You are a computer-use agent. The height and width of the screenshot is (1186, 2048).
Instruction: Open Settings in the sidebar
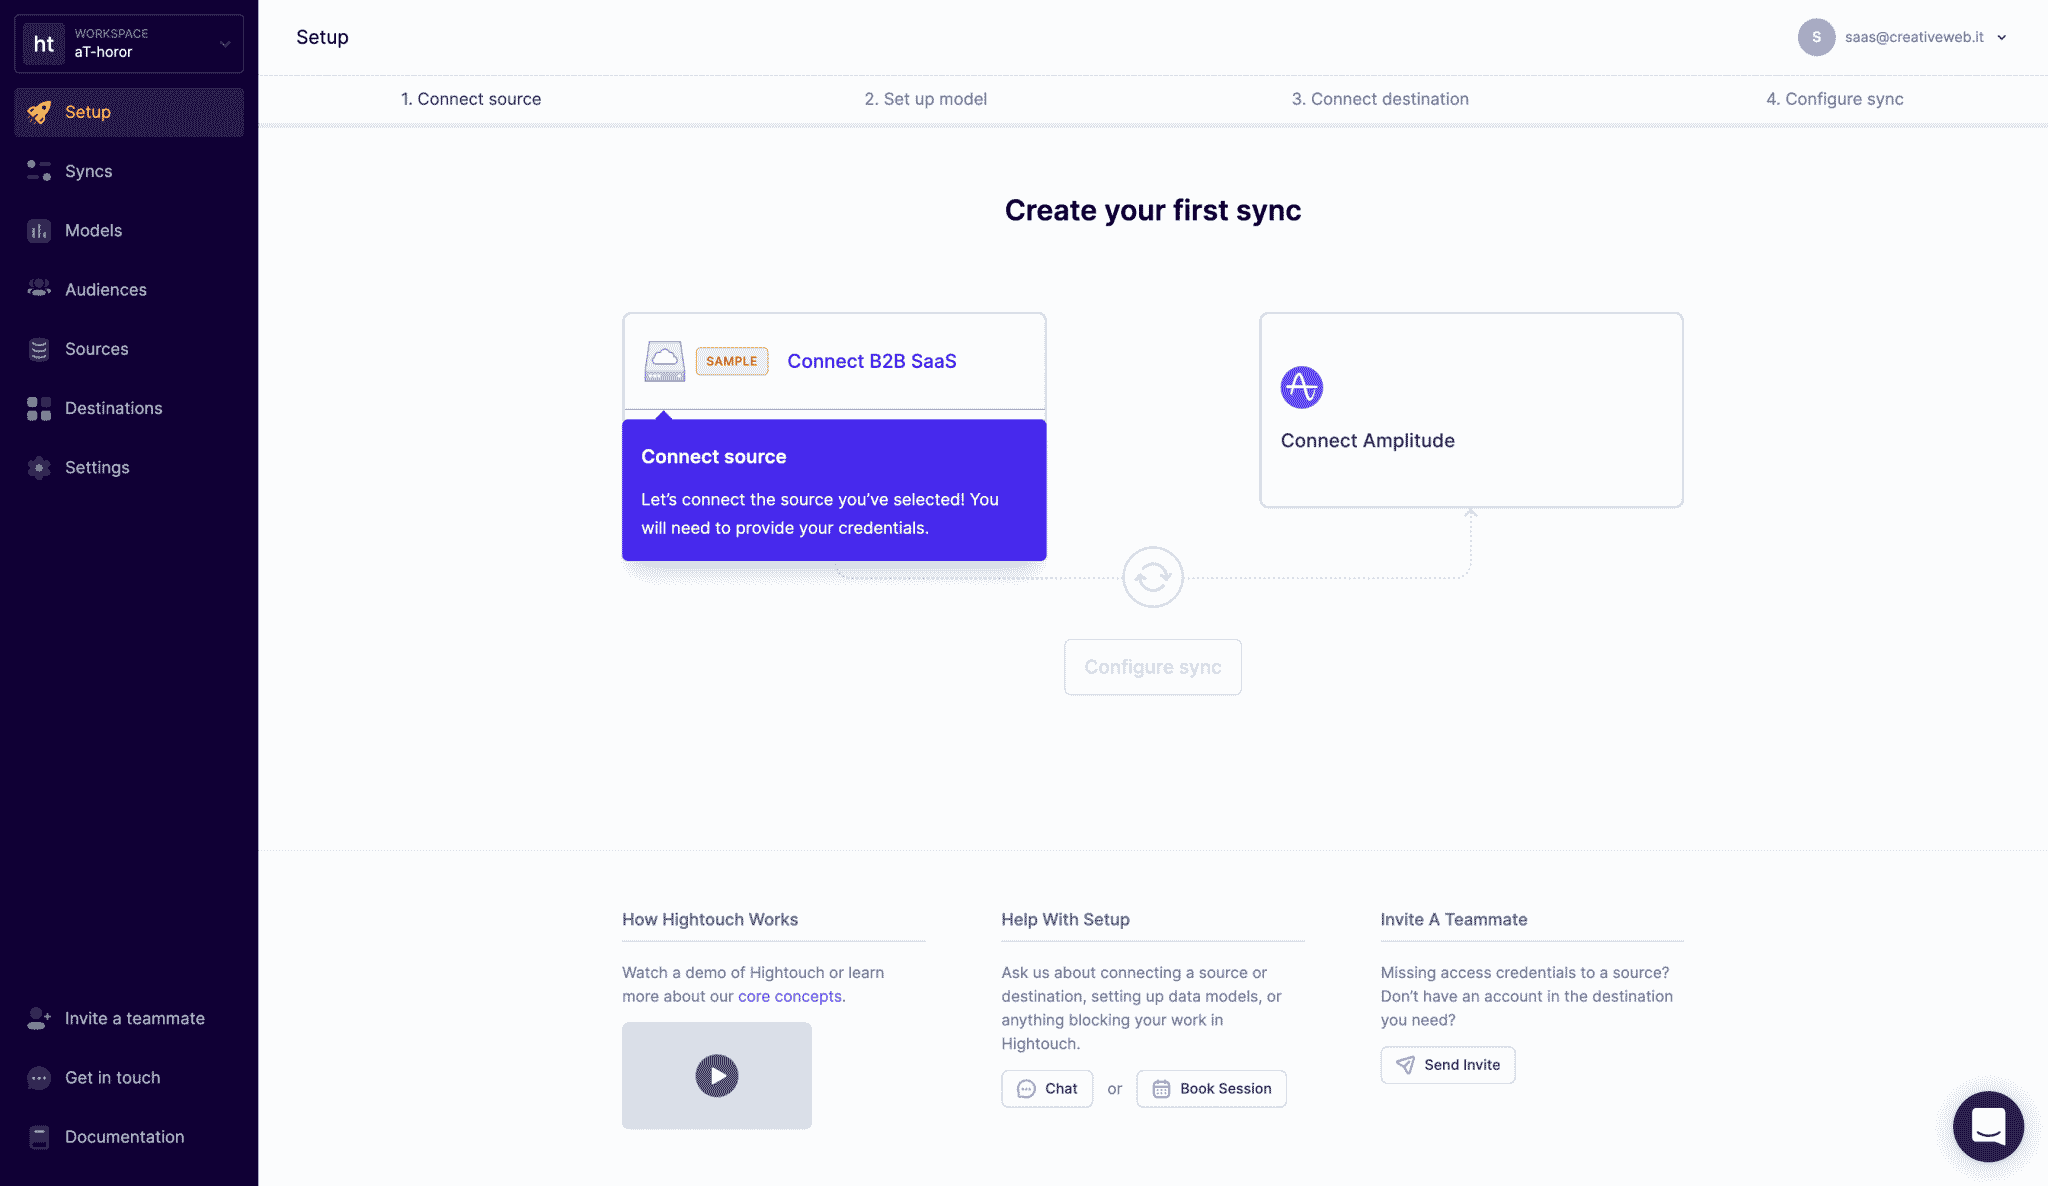point(129,467)
